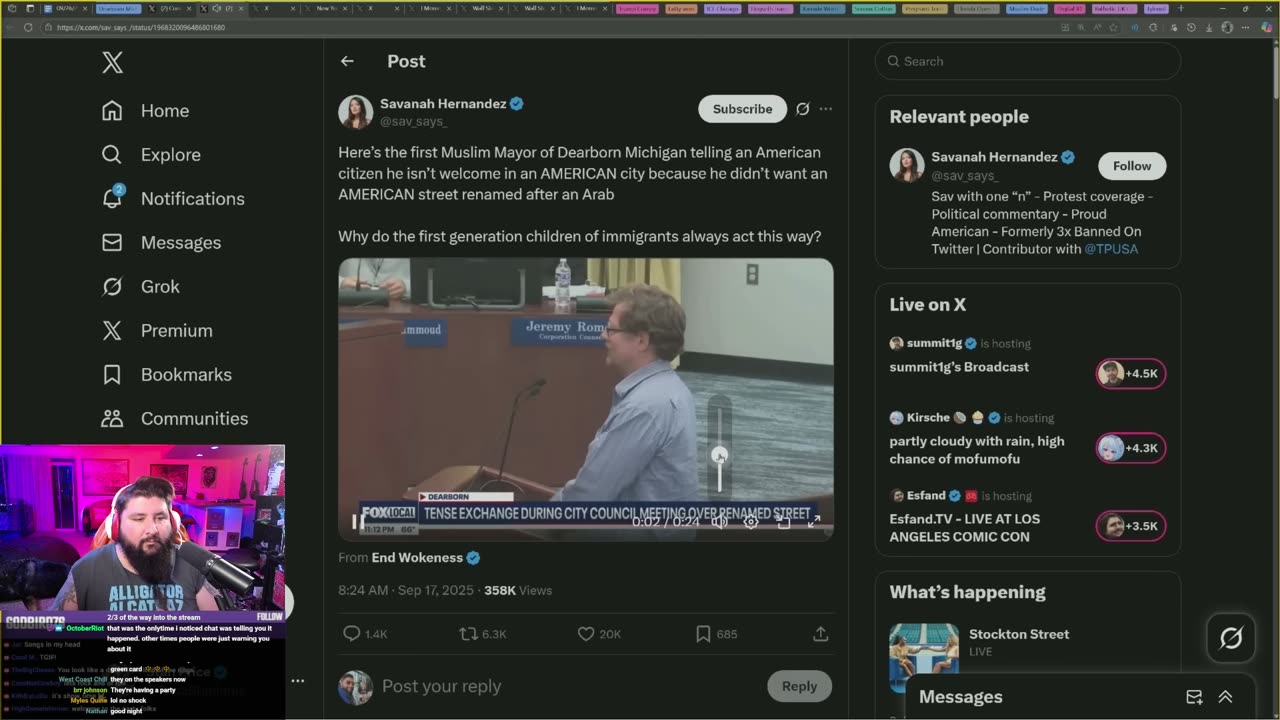Viewport: 1280px width, 720px height.
Task: Focus the X Search box
Action: (1028, 61)
